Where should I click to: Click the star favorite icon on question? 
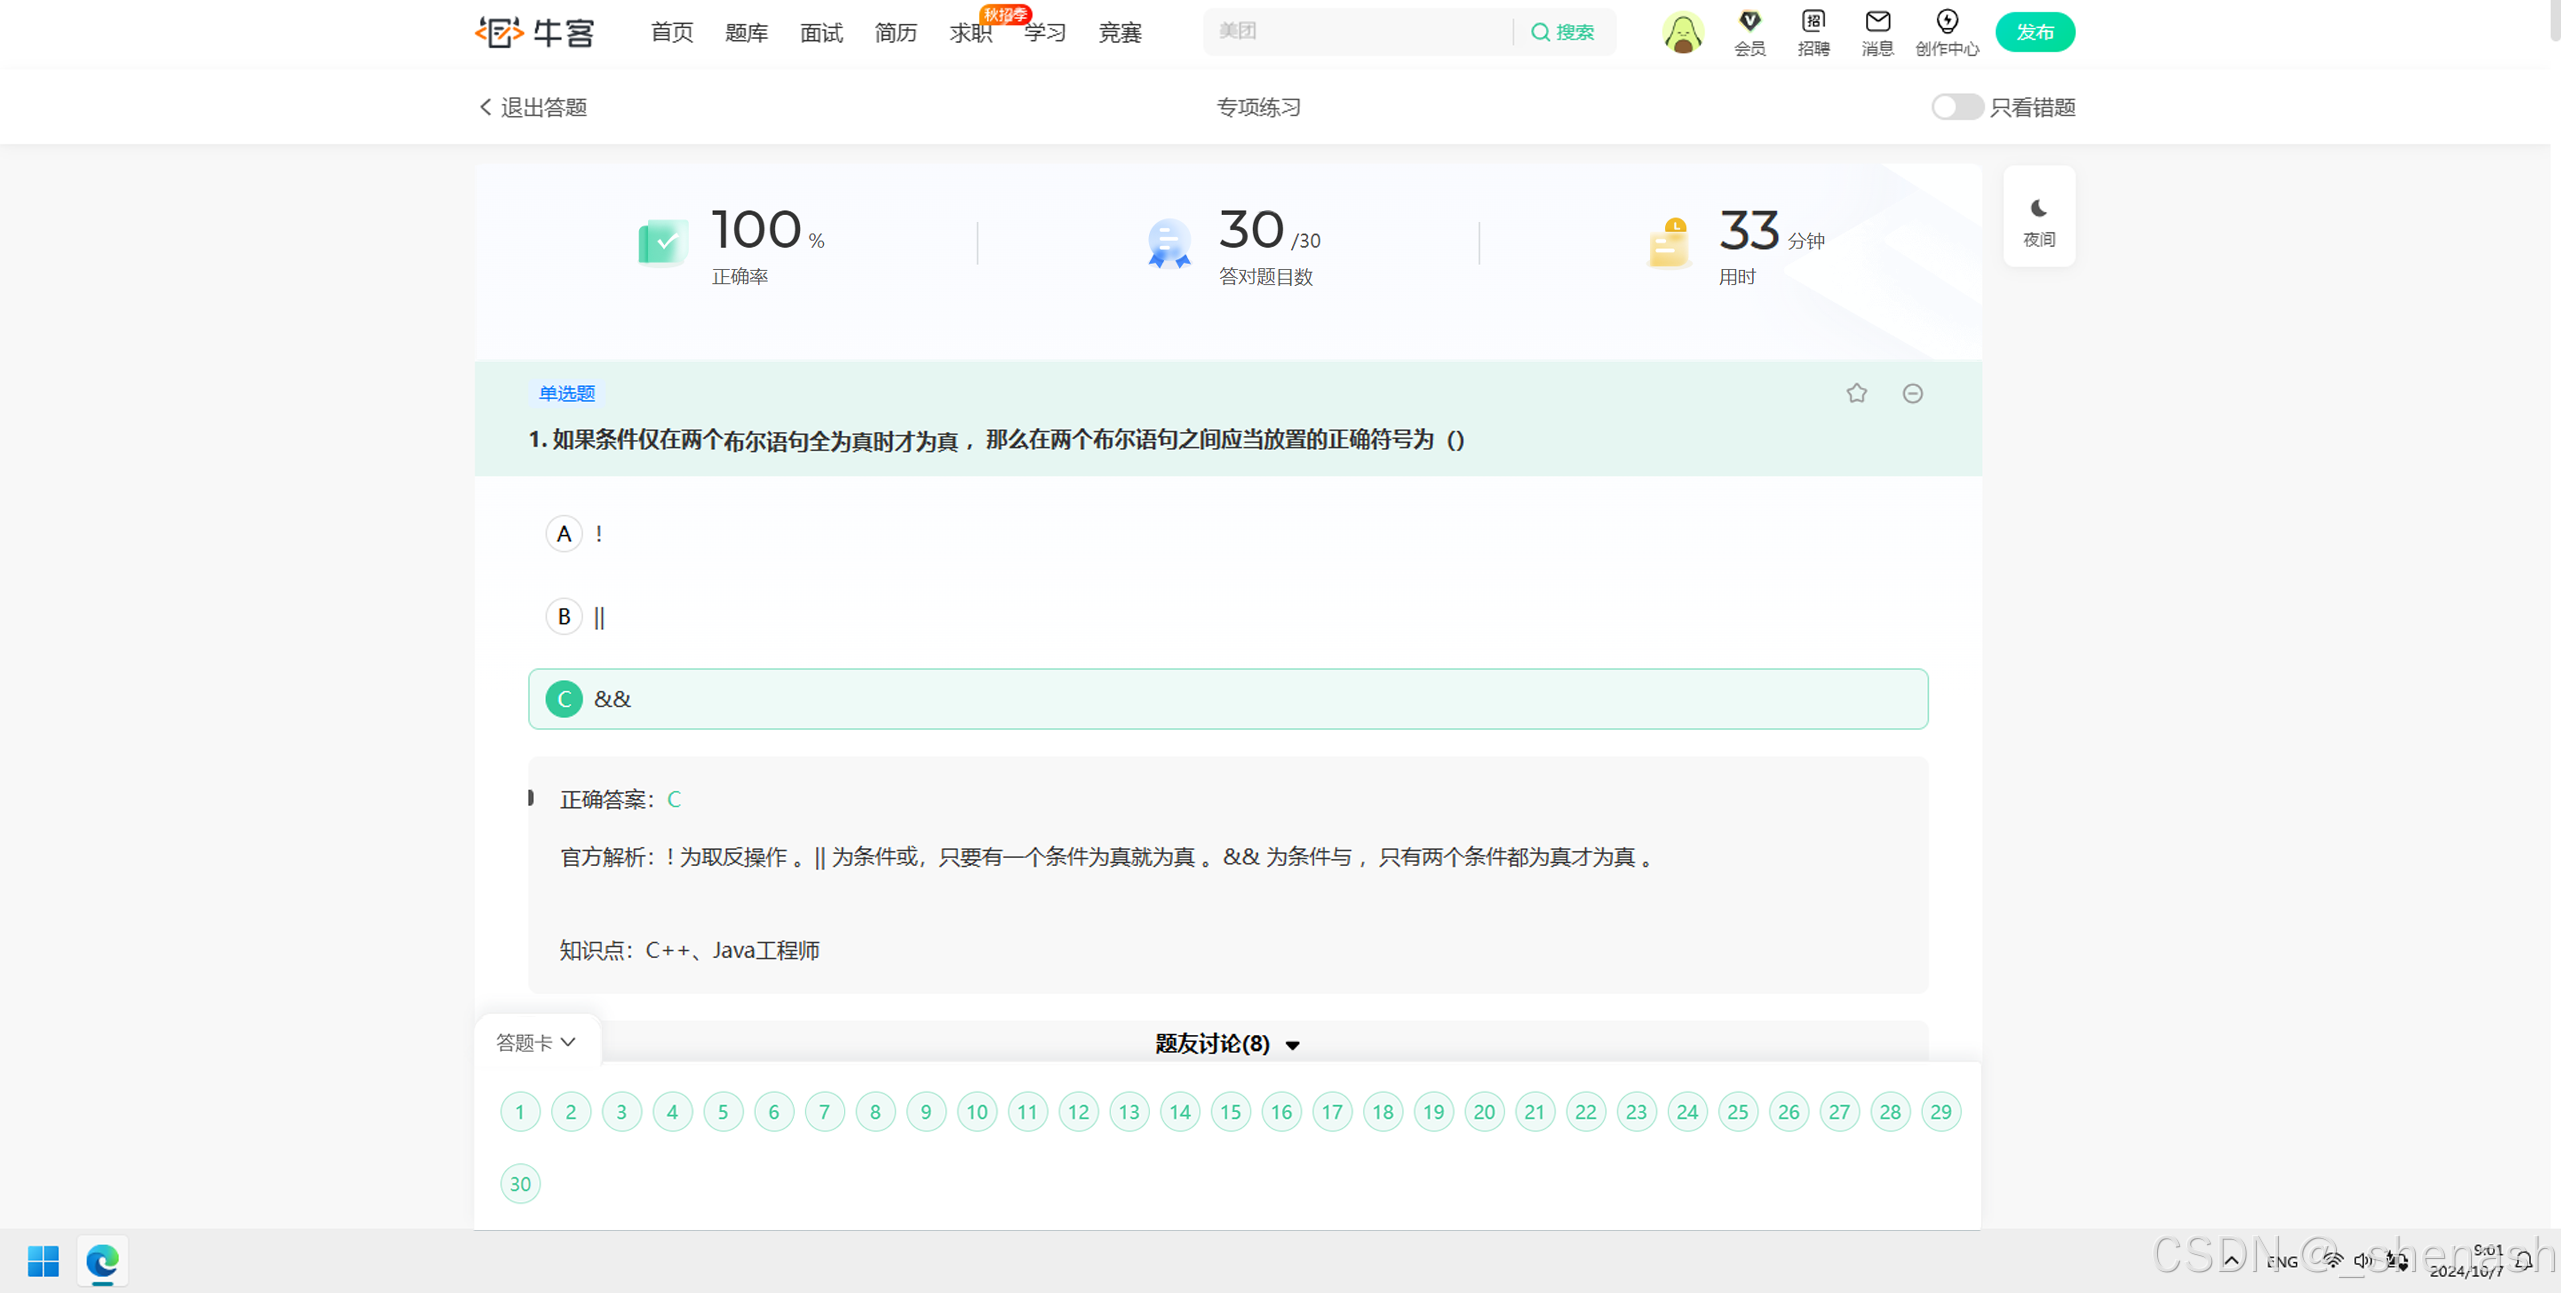(1856, 393)
